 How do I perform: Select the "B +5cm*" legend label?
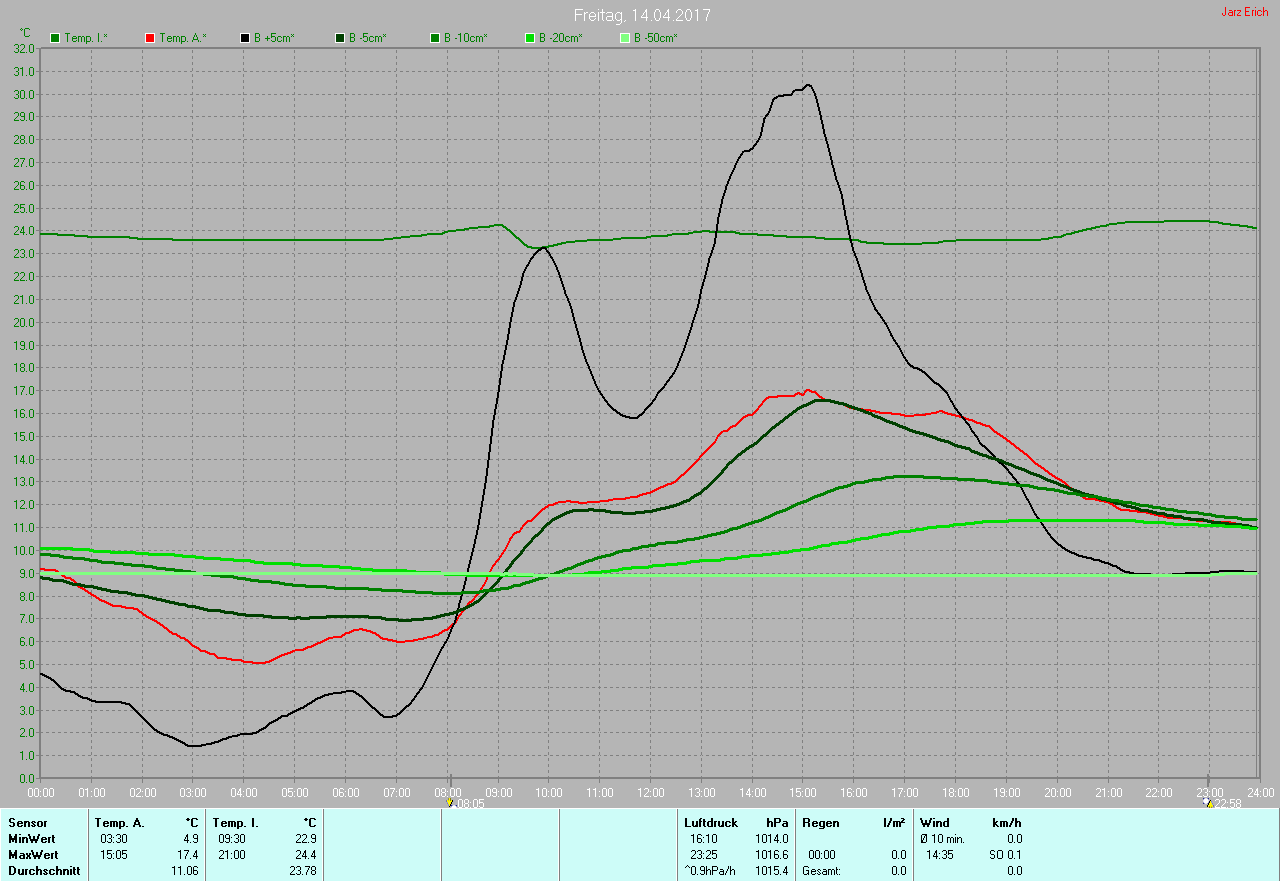click(273, 38)
